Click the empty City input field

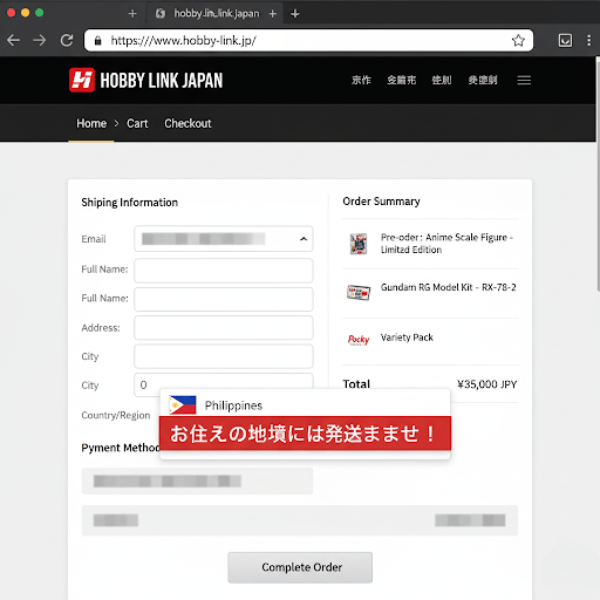223,356
